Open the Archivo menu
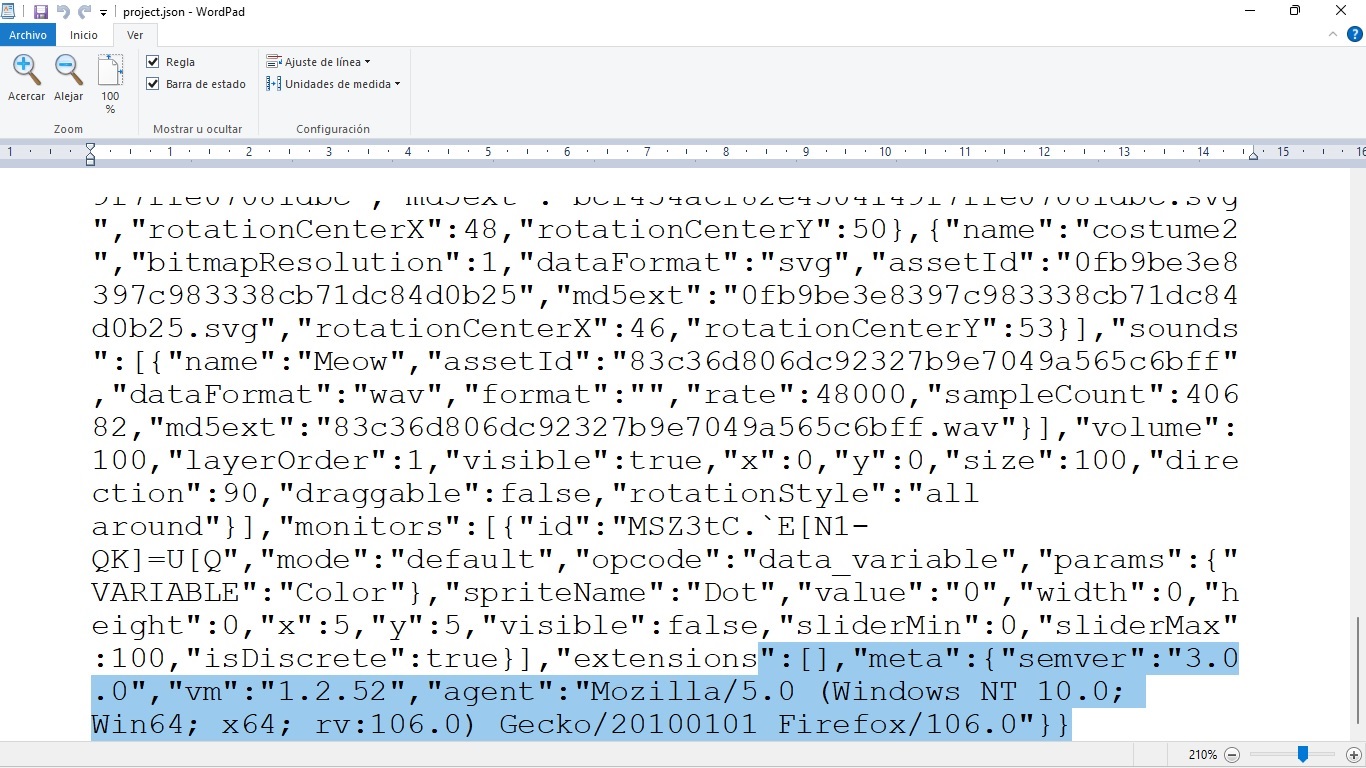 click(x=28, y=34)
